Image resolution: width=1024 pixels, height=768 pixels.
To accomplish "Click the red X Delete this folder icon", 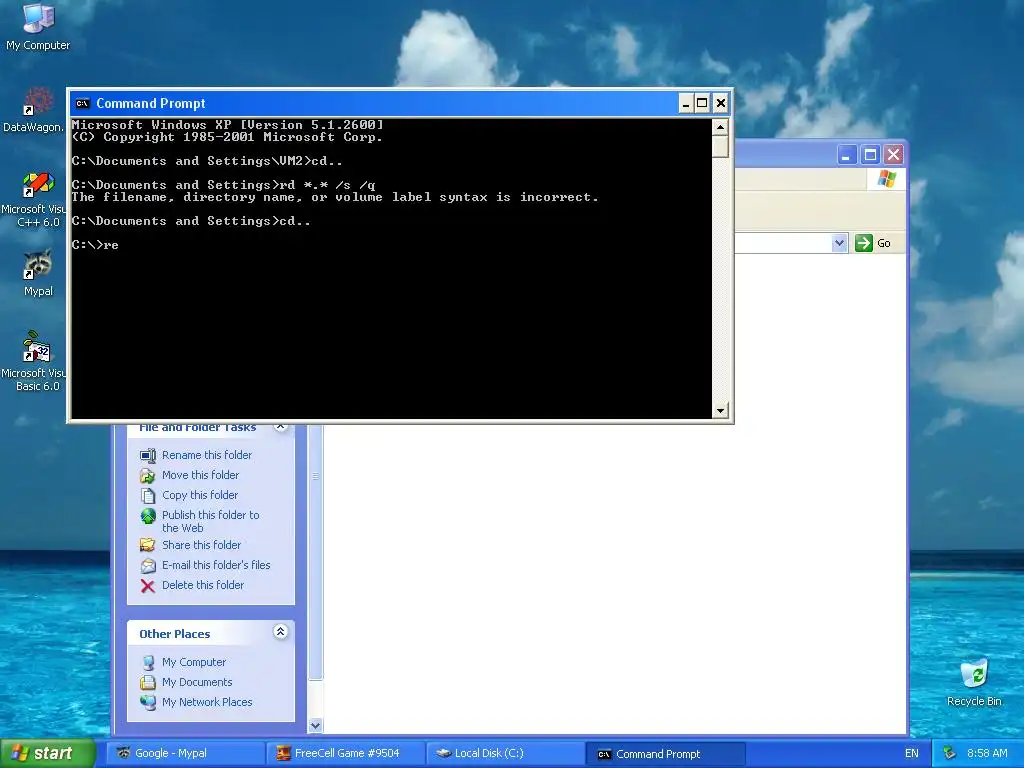I will [x=148, y=586].
